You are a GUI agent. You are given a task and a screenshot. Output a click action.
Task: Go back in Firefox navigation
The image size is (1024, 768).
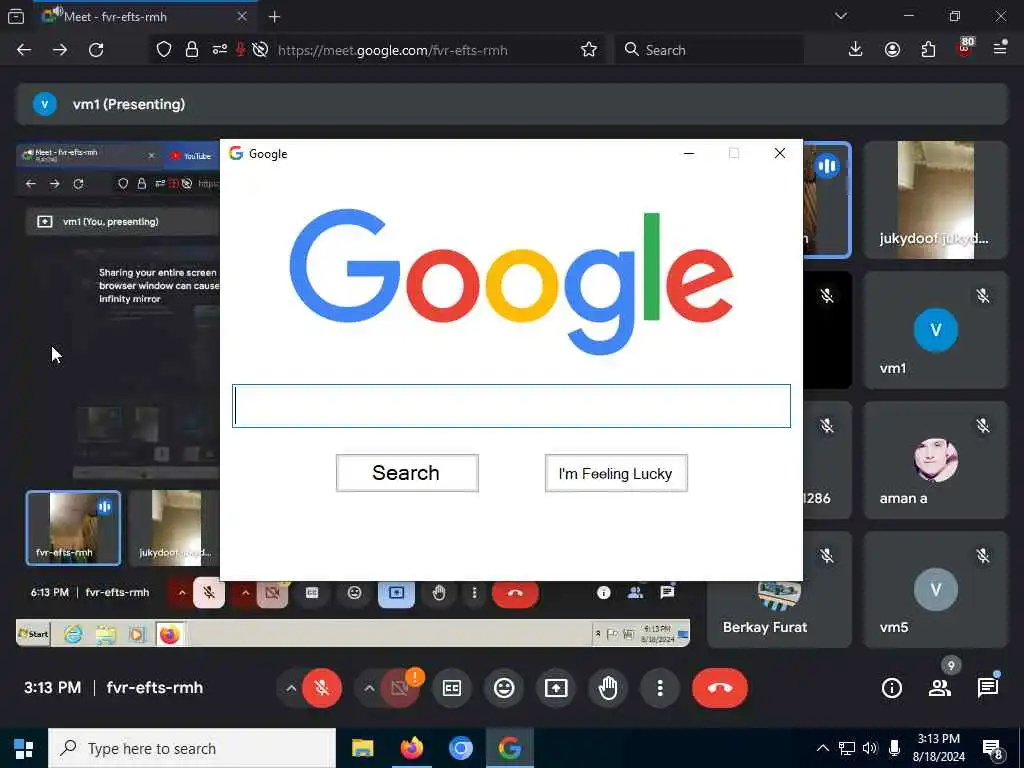[x=24, y=50]
